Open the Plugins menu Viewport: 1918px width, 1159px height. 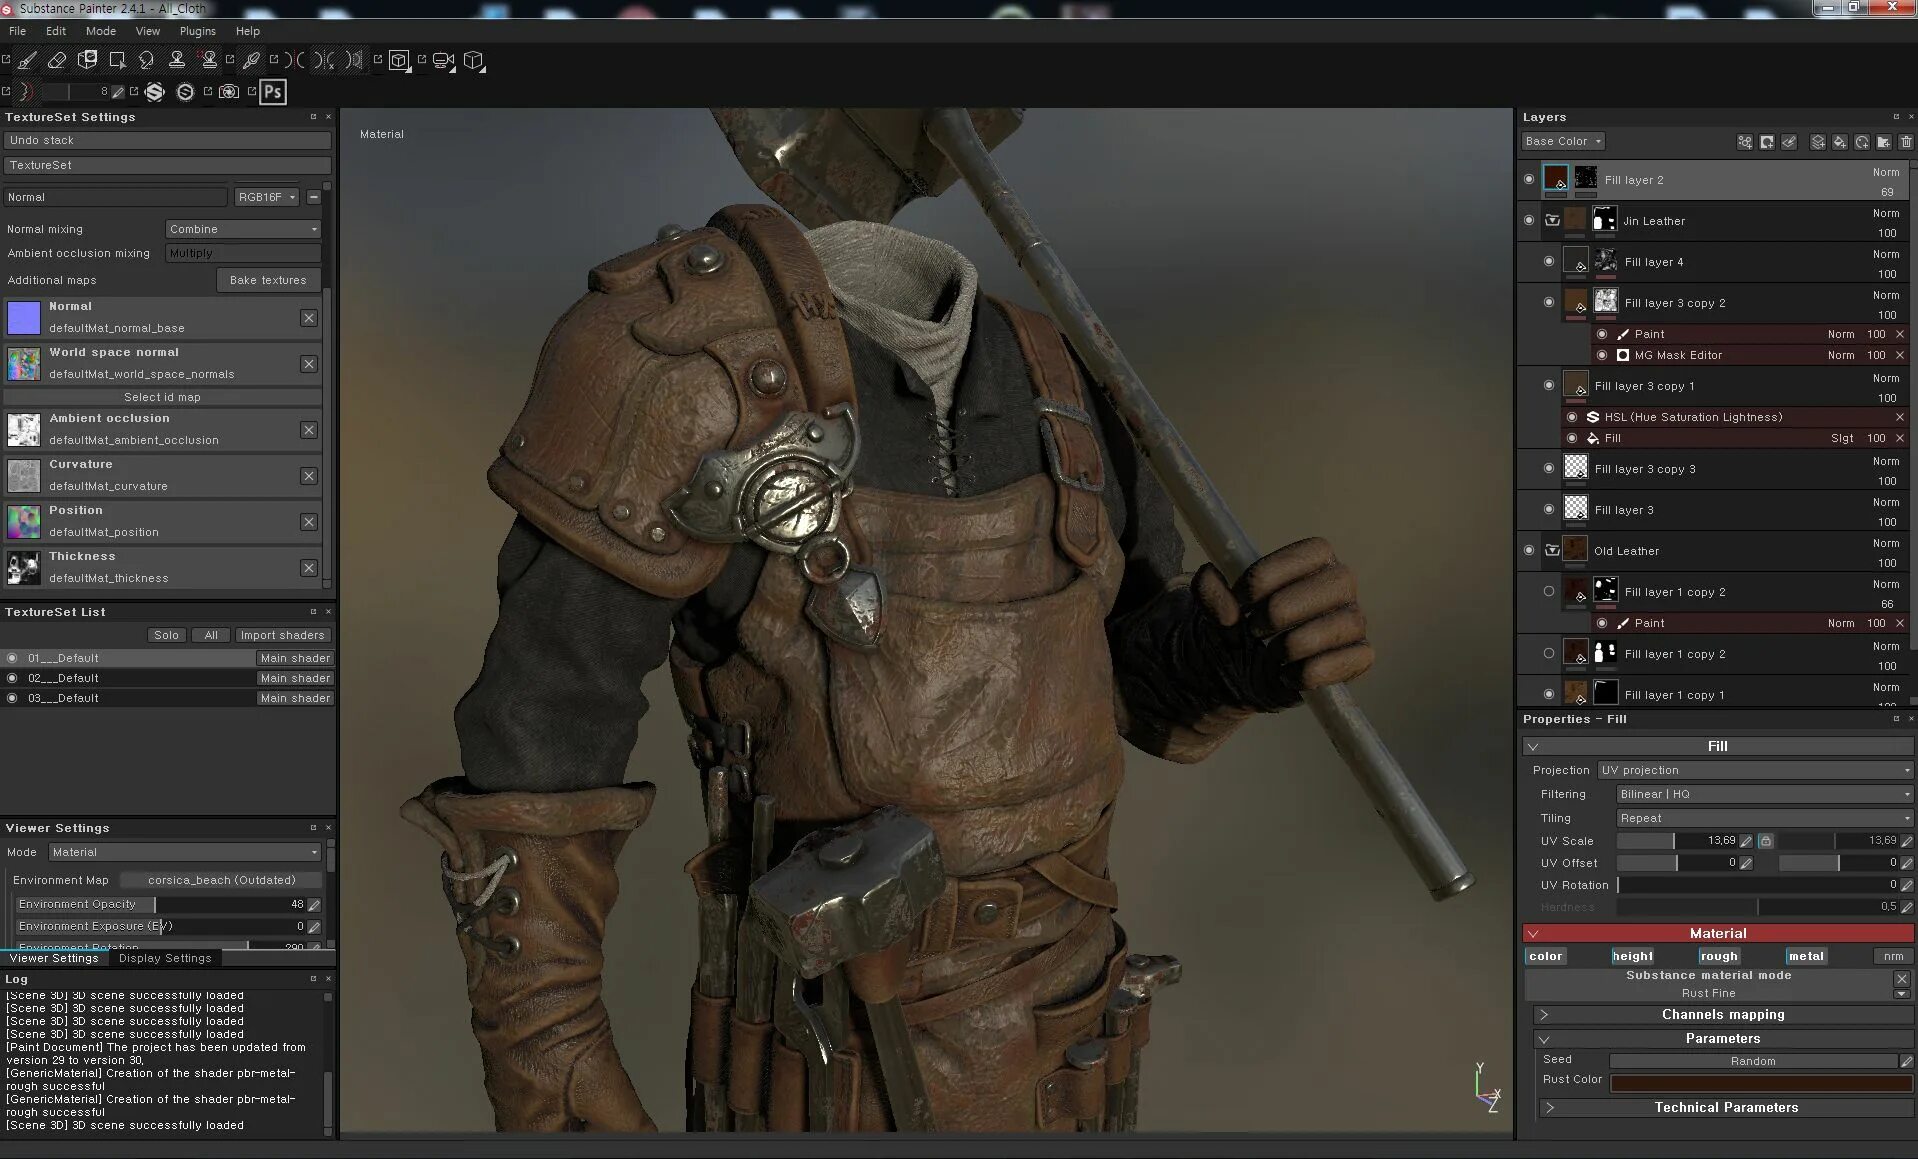pyautogui.click(x=198, y=31)
